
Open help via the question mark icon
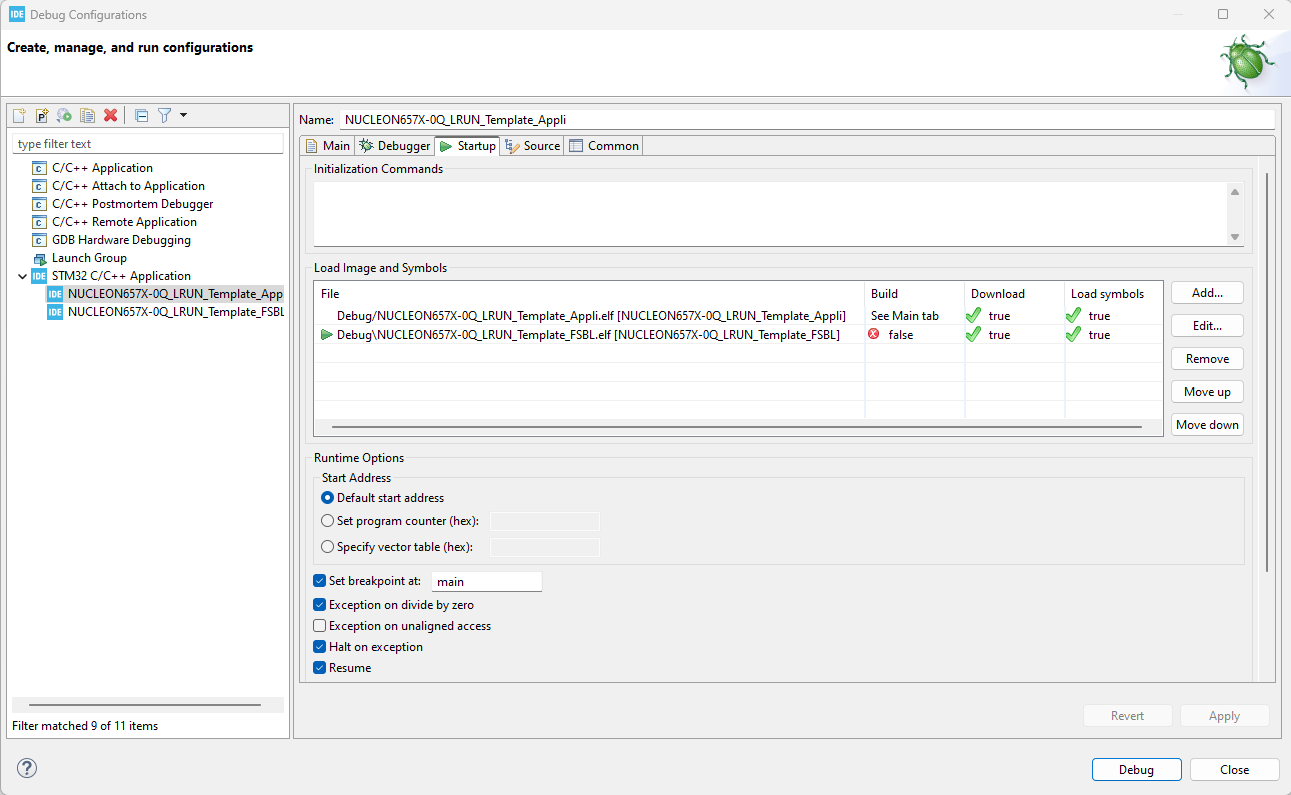coord(26,768)
